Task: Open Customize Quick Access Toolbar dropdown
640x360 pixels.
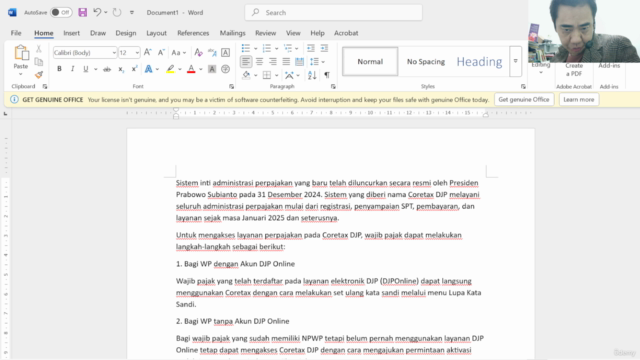Action: tap(132, 12)
